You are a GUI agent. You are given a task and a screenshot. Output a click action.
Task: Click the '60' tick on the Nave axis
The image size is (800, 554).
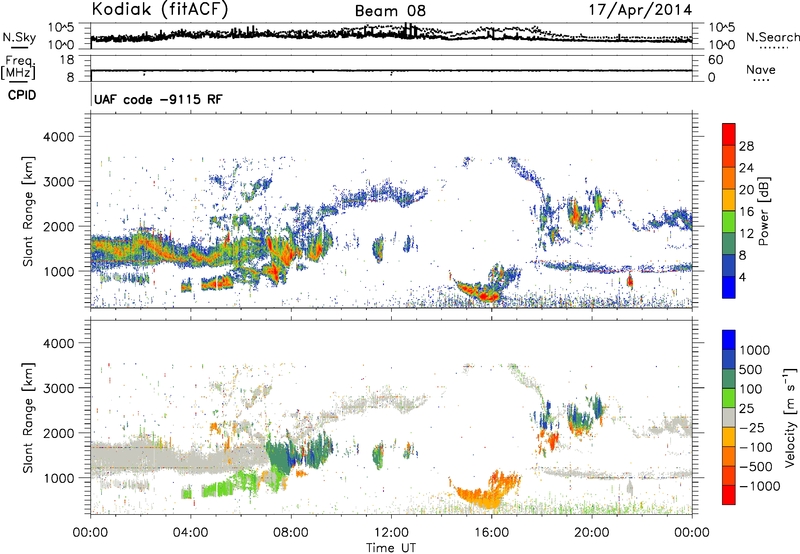coord(715,60)
